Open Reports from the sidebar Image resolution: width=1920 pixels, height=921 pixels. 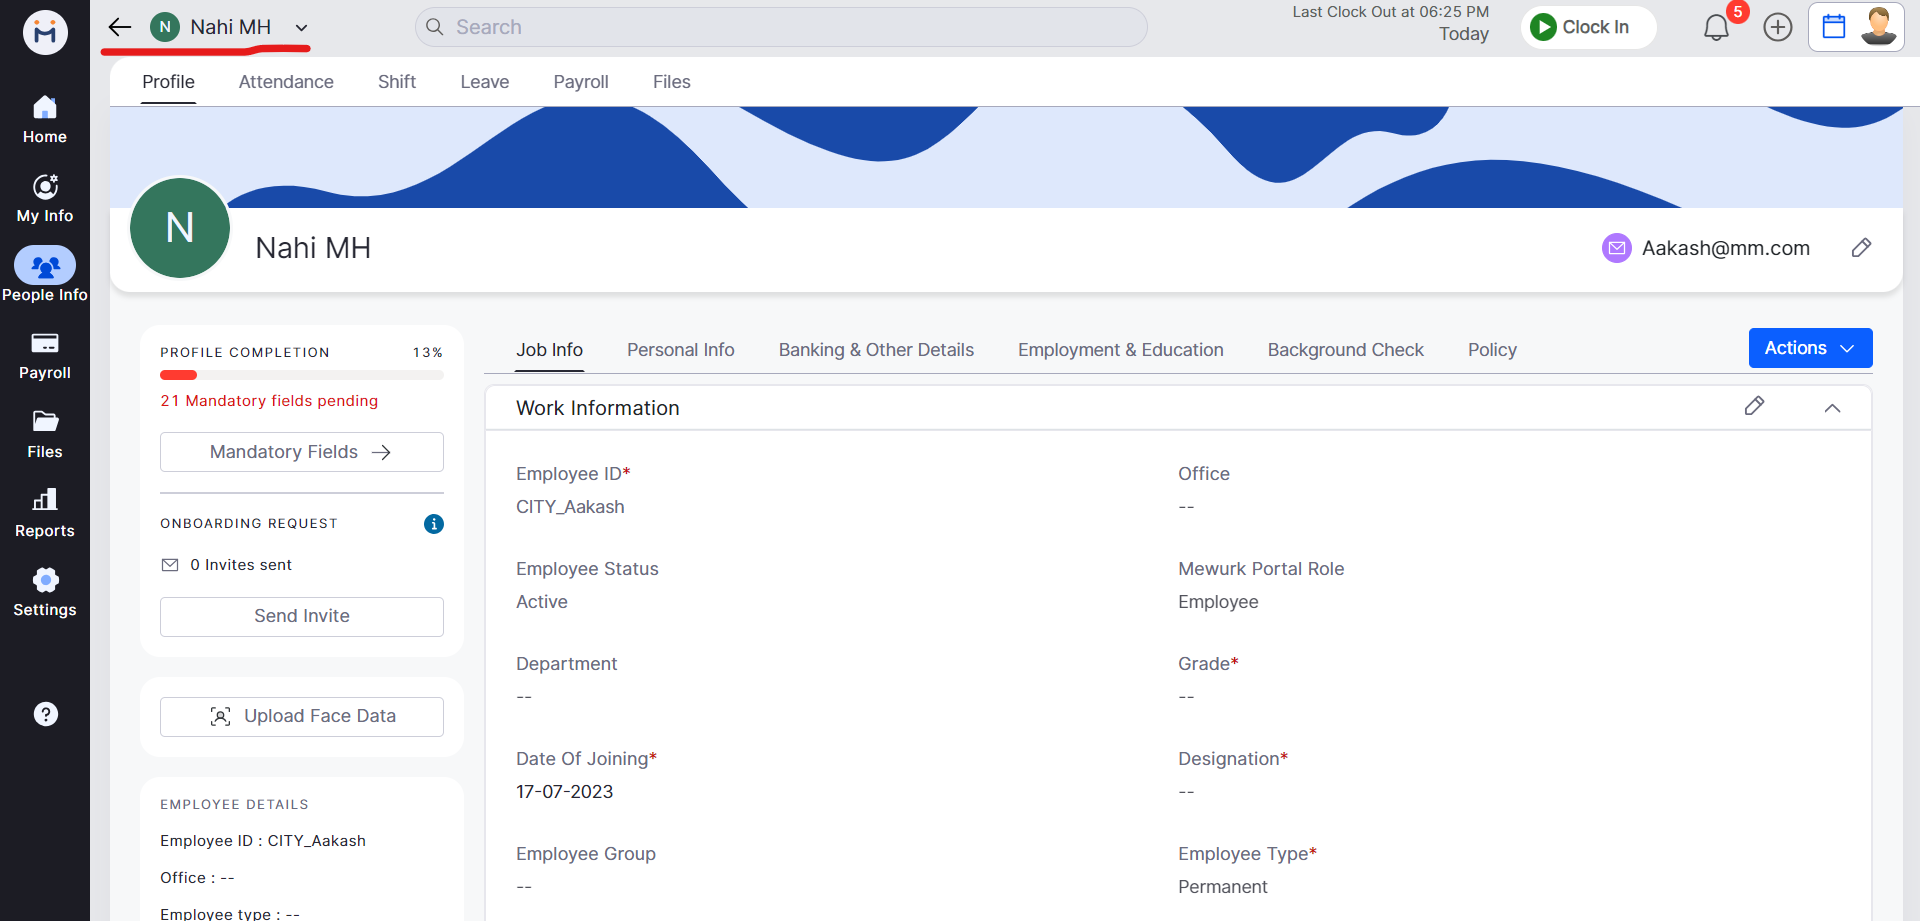click(x=45, y=512)
